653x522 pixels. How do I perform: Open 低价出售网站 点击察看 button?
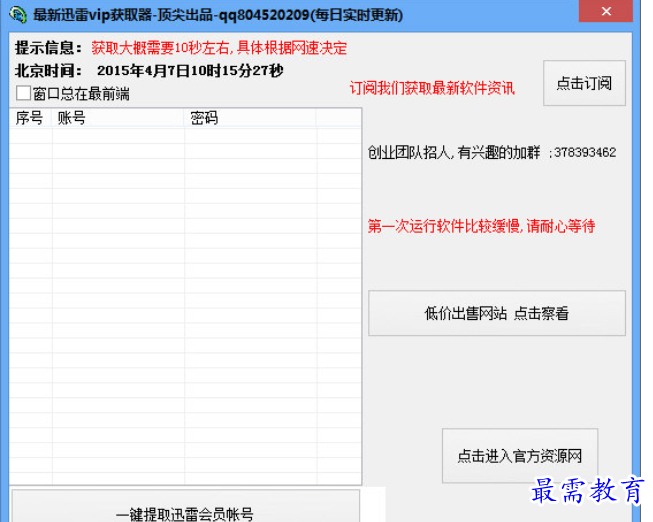tap(497, 313)
